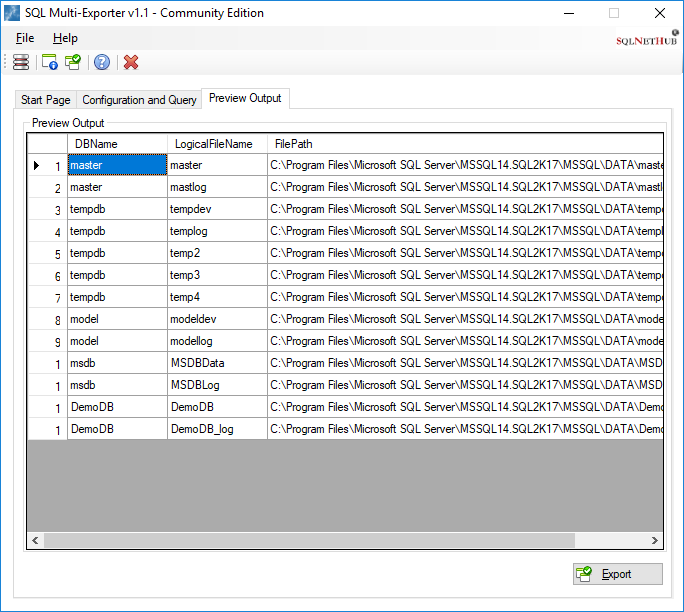Viewport: 684px width, 612px height.
Task: Click the FilePath cell of MSDBLog row
Action: pos(465,385)
